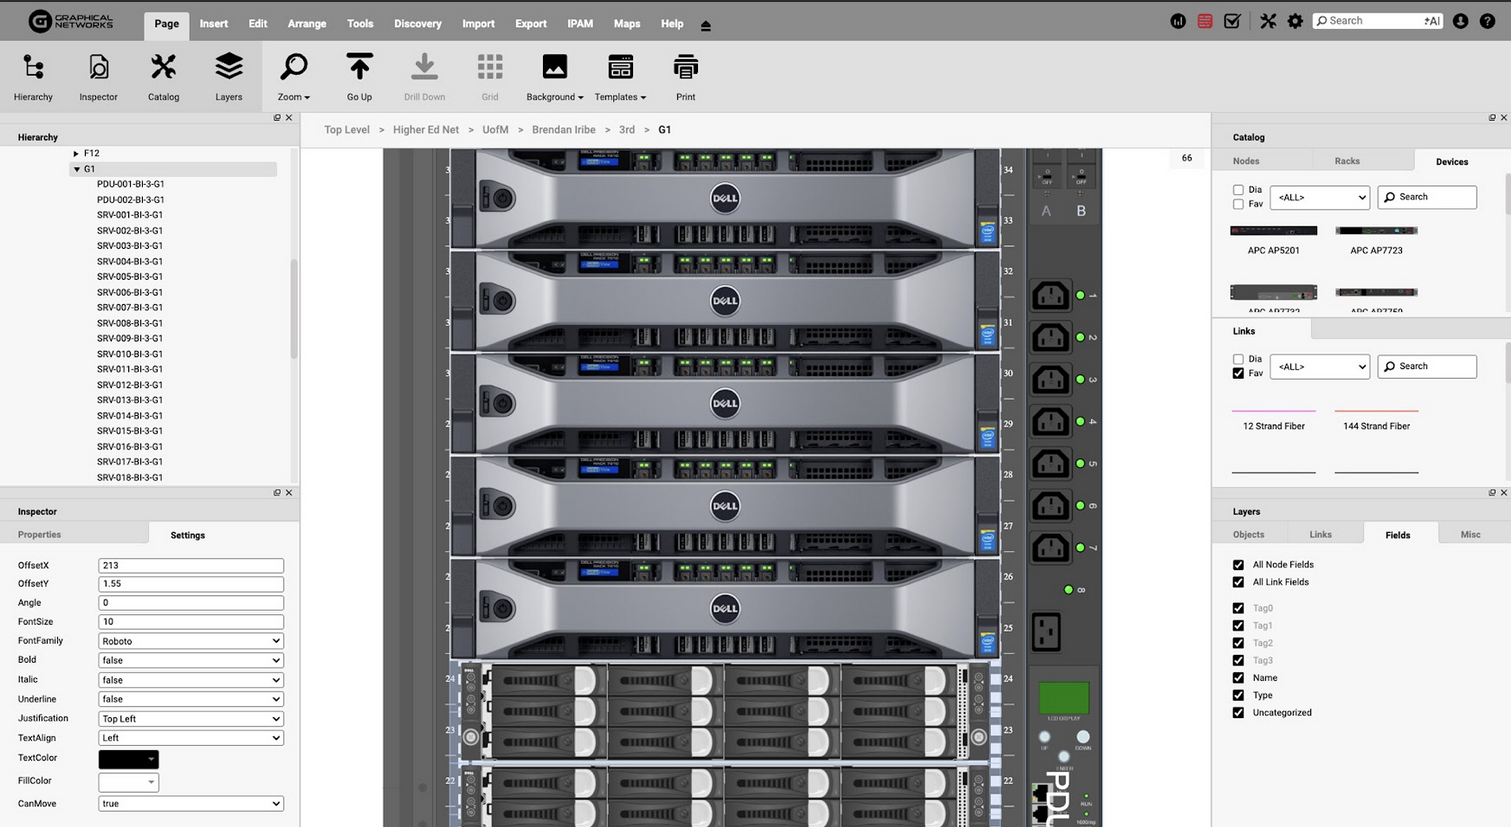Close the Inspector panel
The image size is (1511, 827).
point(289,493)
